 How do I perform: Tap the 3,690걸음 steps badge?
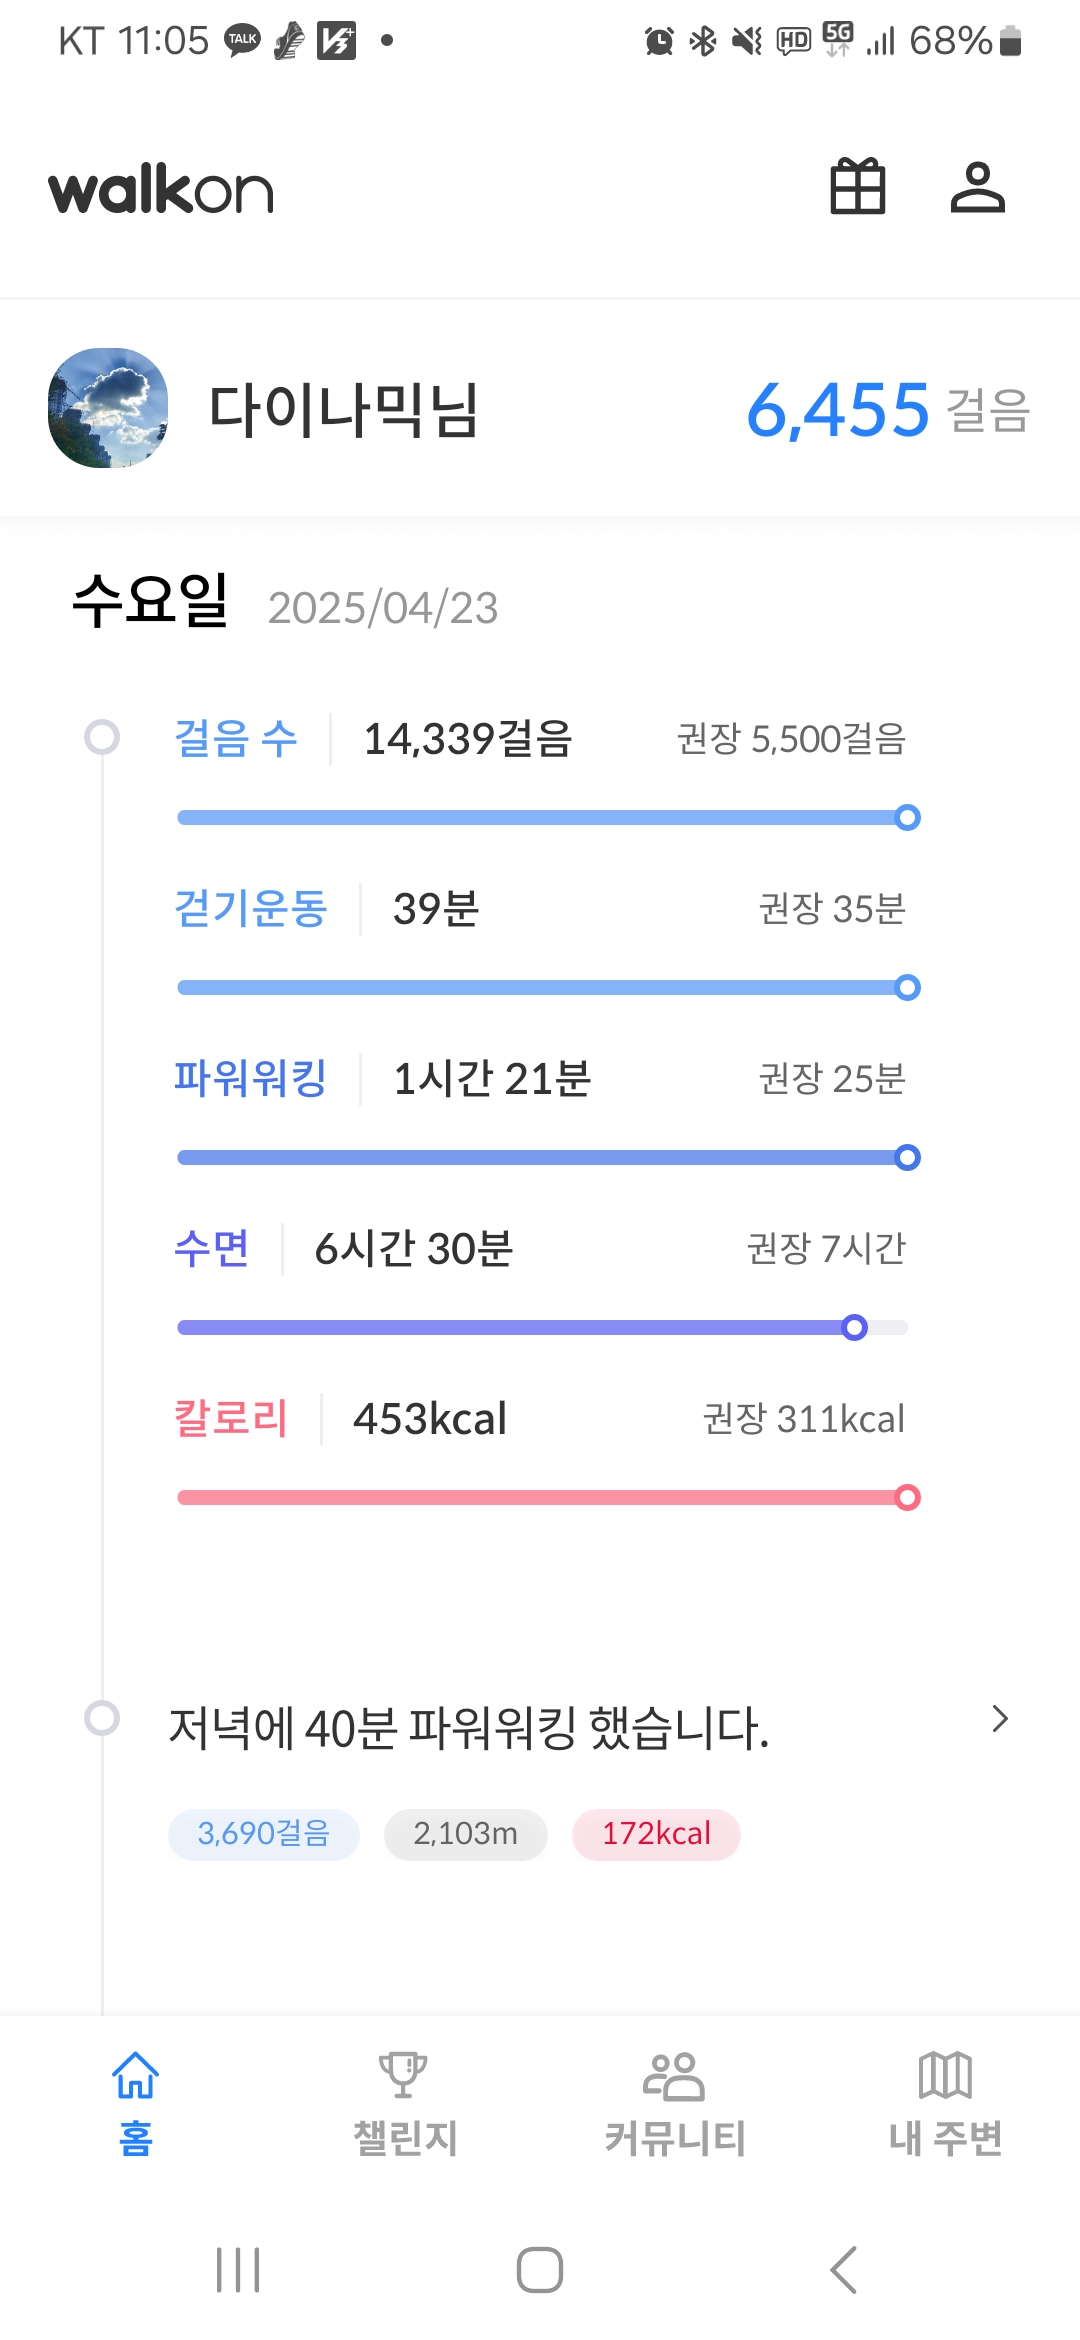(263, 1834)
